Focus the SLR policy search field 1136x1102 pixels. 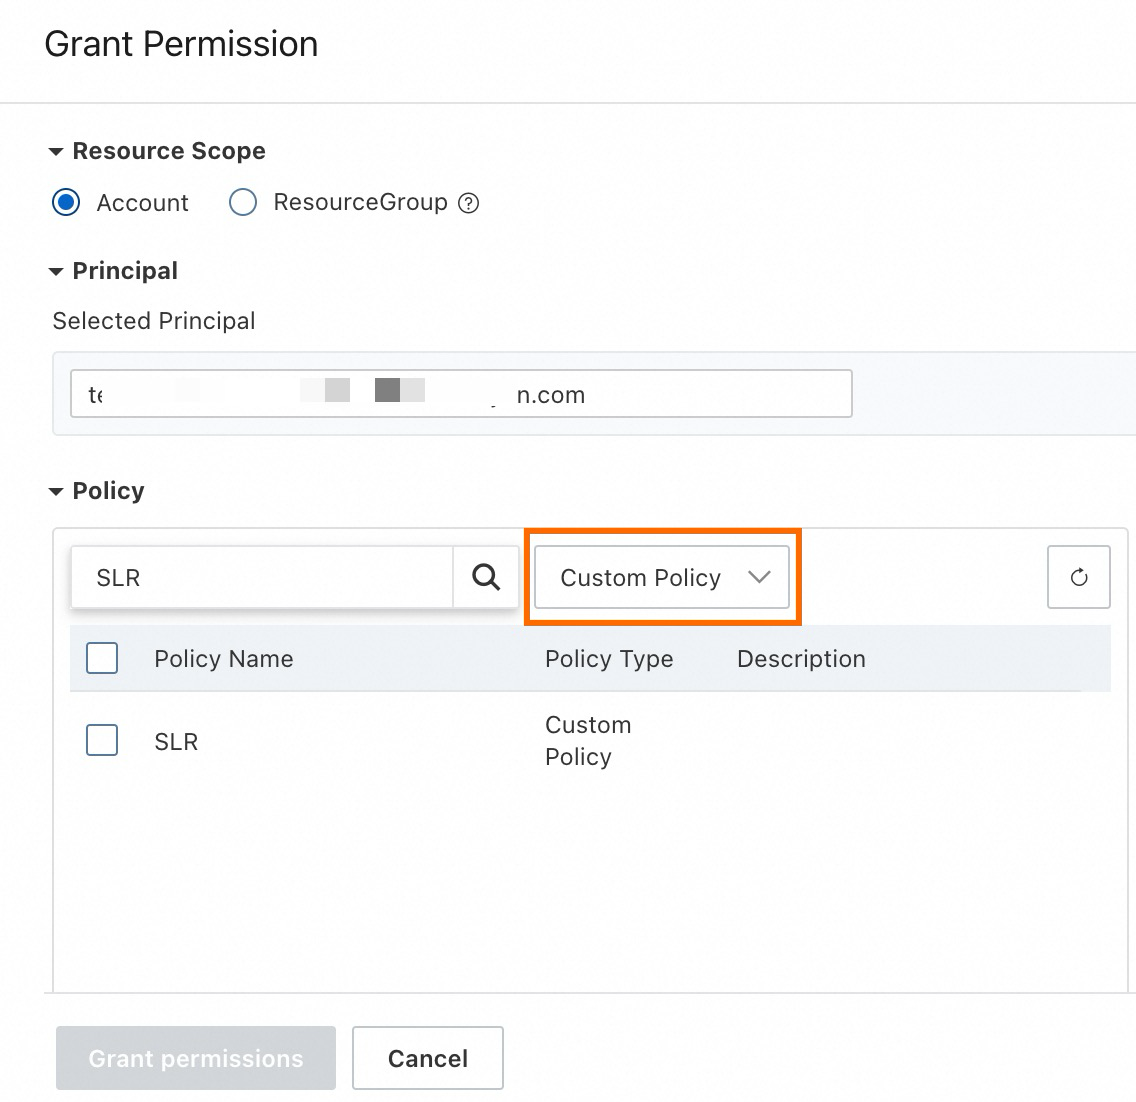pyautogui.click(x=262, y=577)
